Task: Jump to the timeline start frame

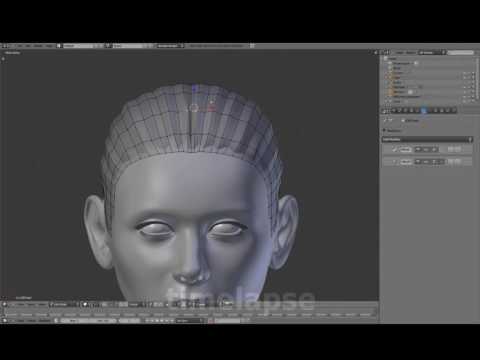Action: [148, 321]
